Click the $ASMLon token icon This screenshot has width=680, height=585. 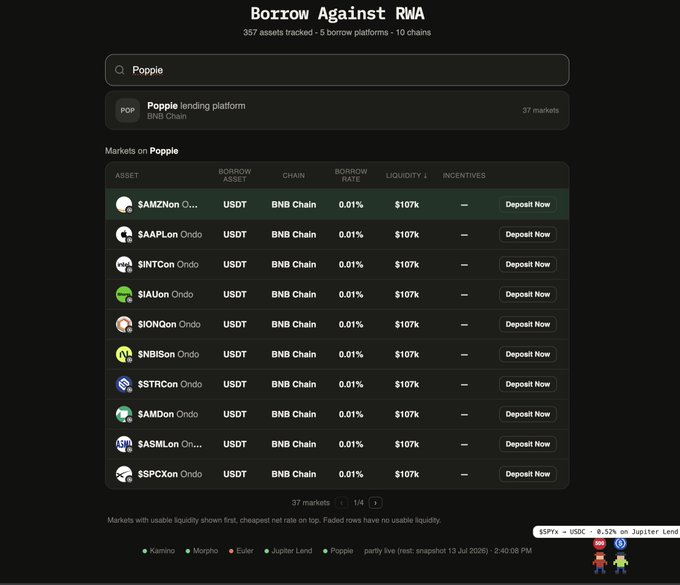pos(124,444)
